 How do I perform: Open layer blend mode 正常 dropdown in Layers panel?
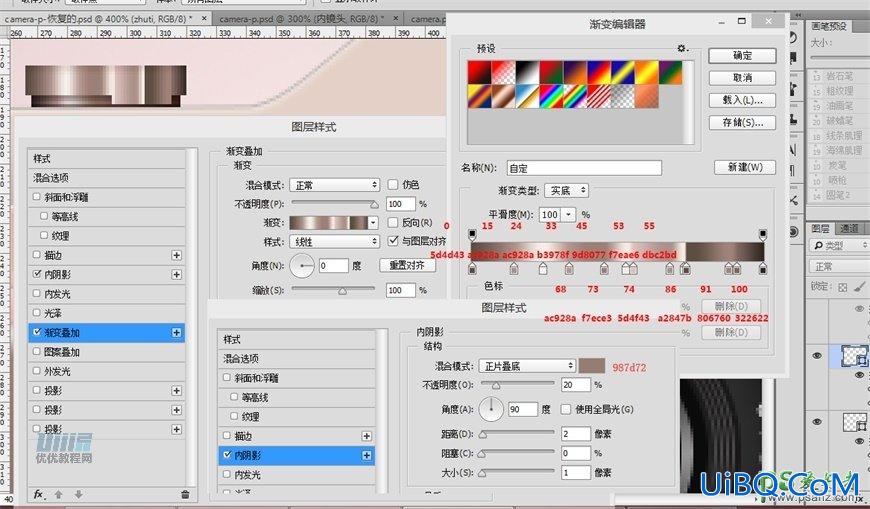point(839,266)
